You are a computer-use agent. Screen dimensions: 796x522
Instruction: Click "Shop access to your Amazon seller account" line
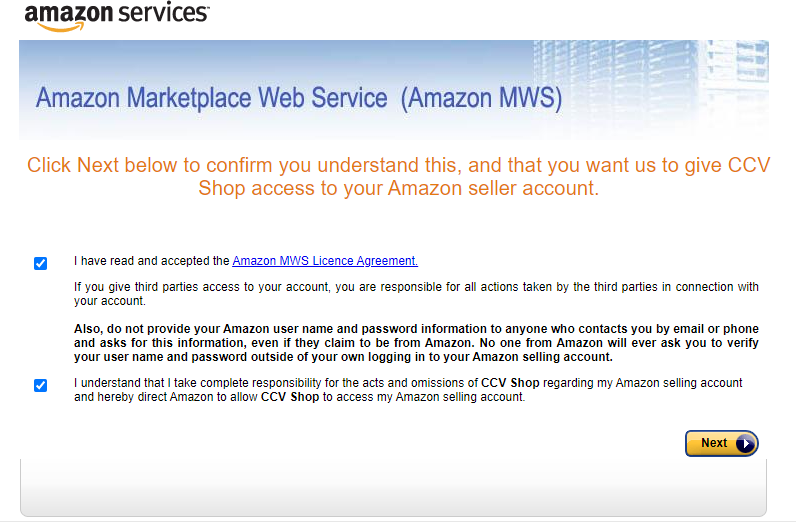(x=398, y=188)
